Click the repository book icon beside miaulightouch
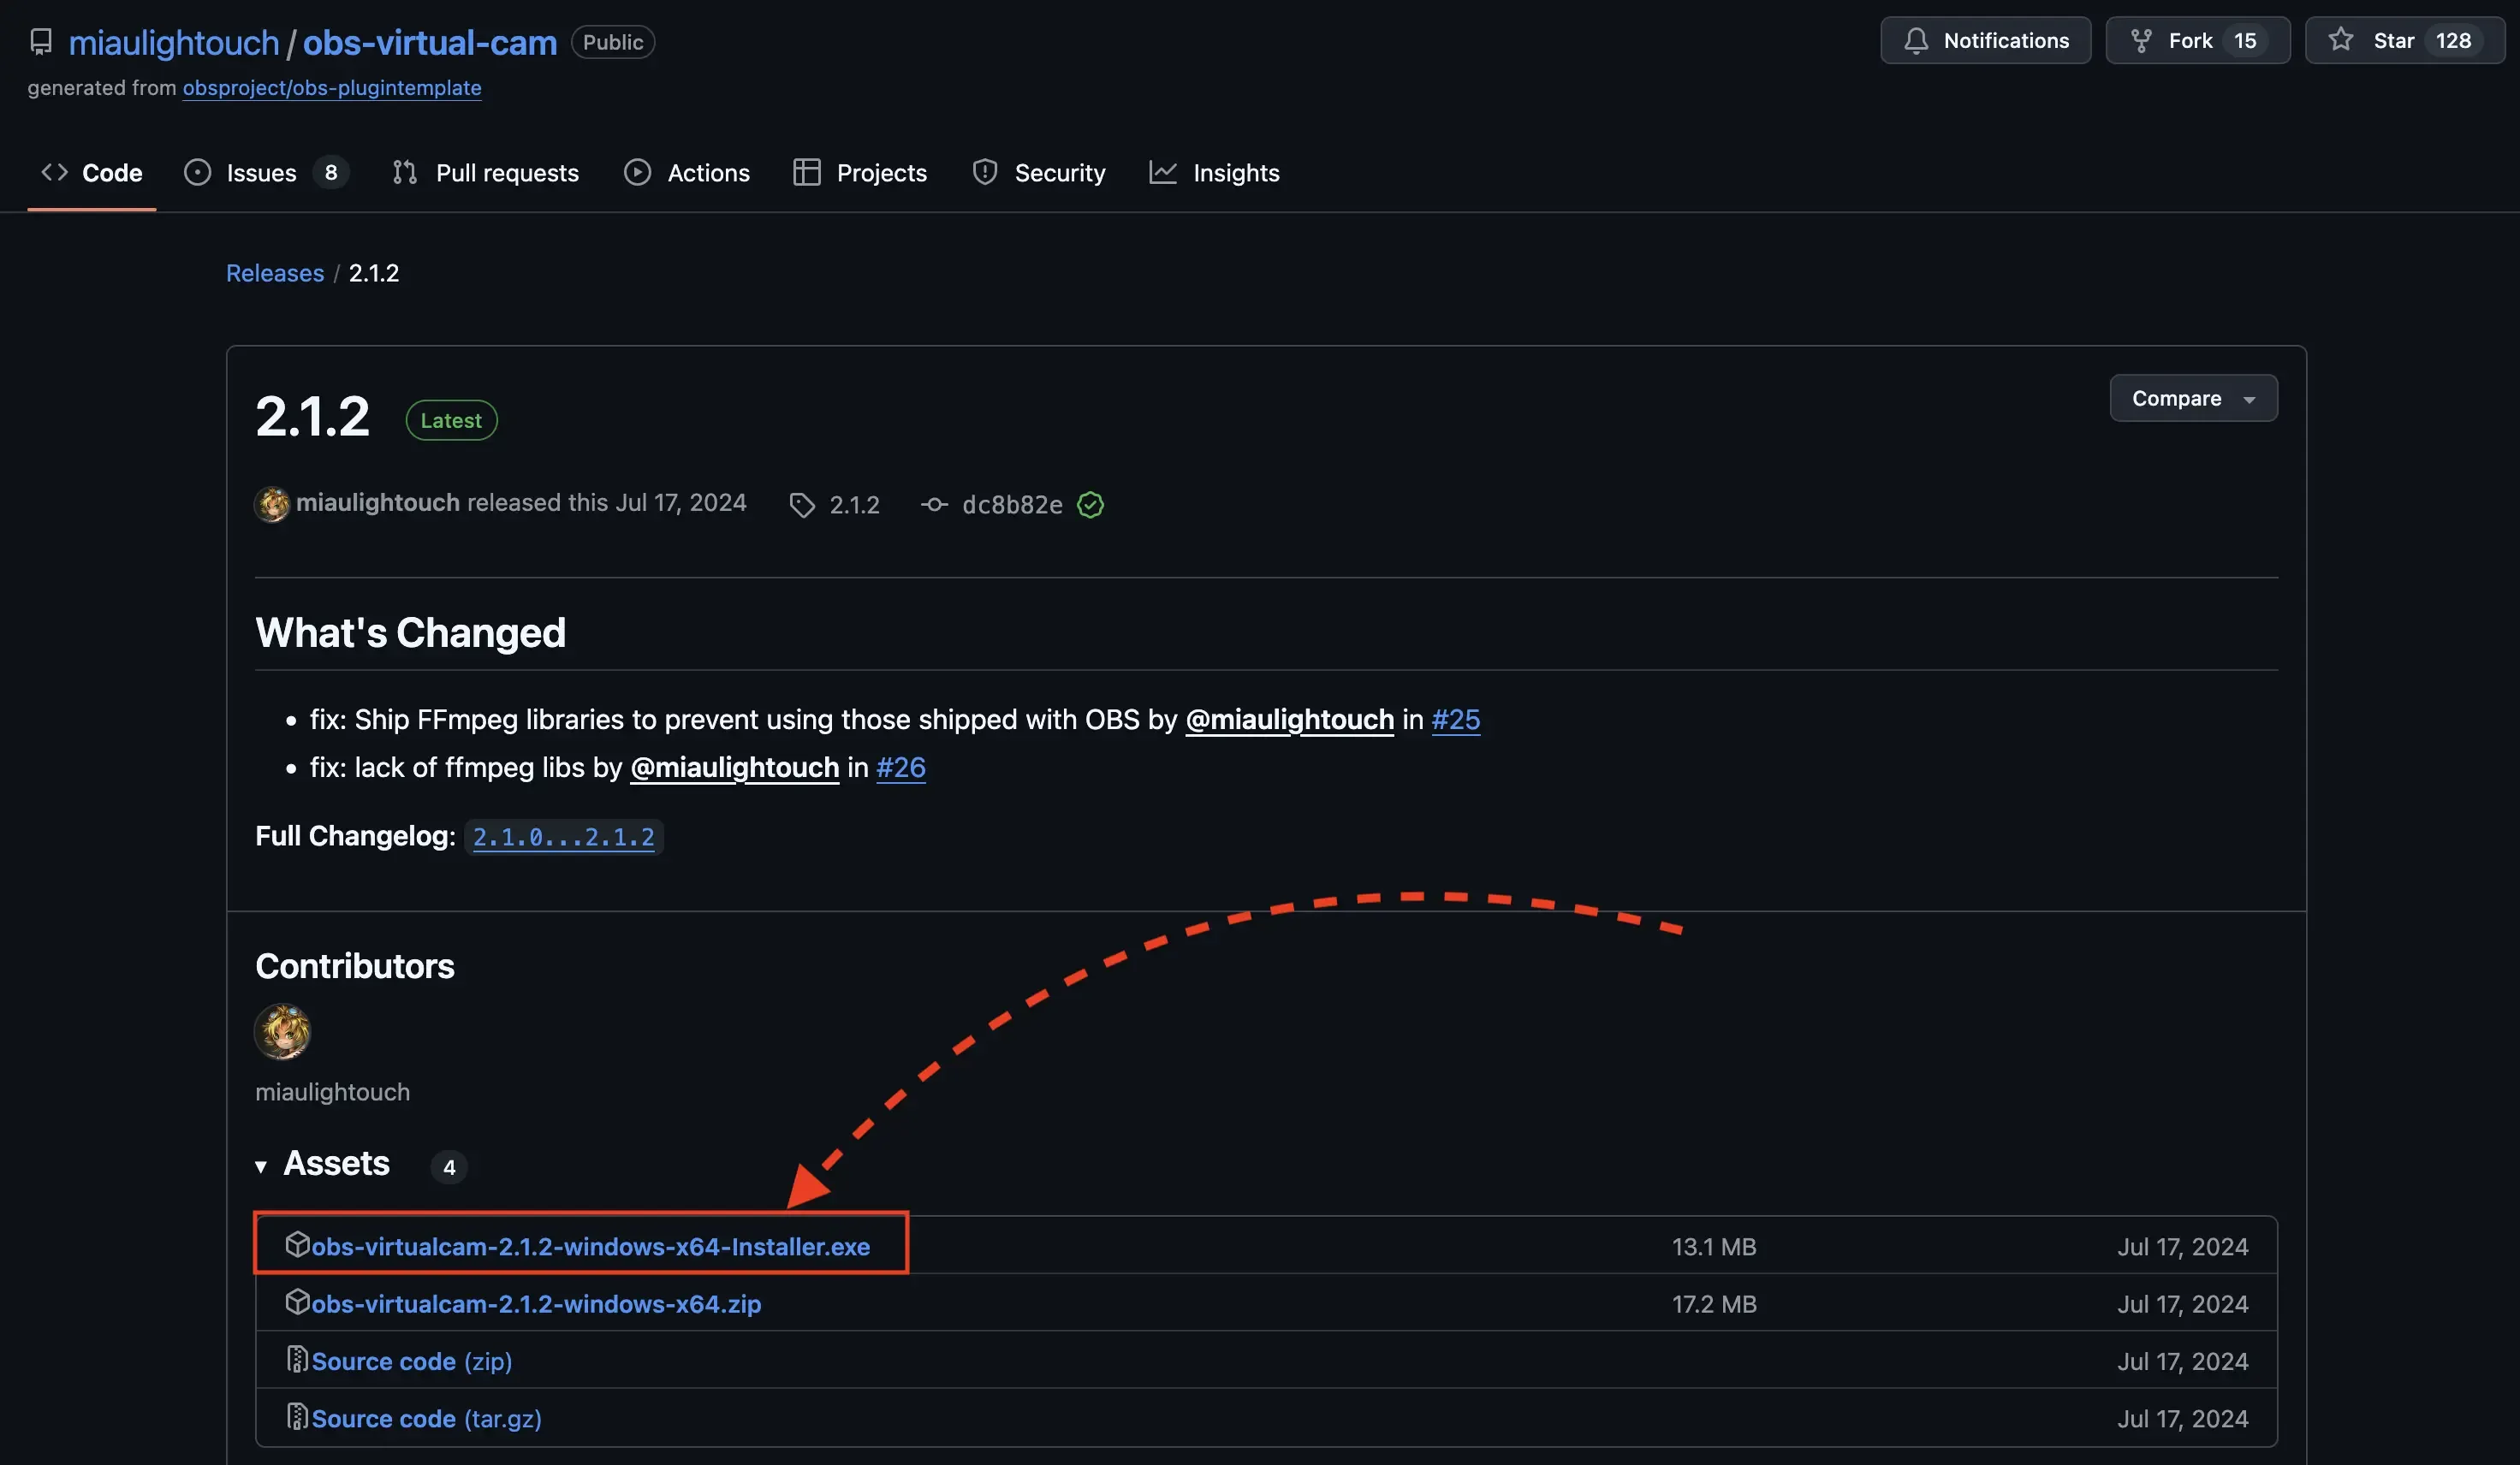The height and width of the screenshot is (1465, 2520). [41, 42]
